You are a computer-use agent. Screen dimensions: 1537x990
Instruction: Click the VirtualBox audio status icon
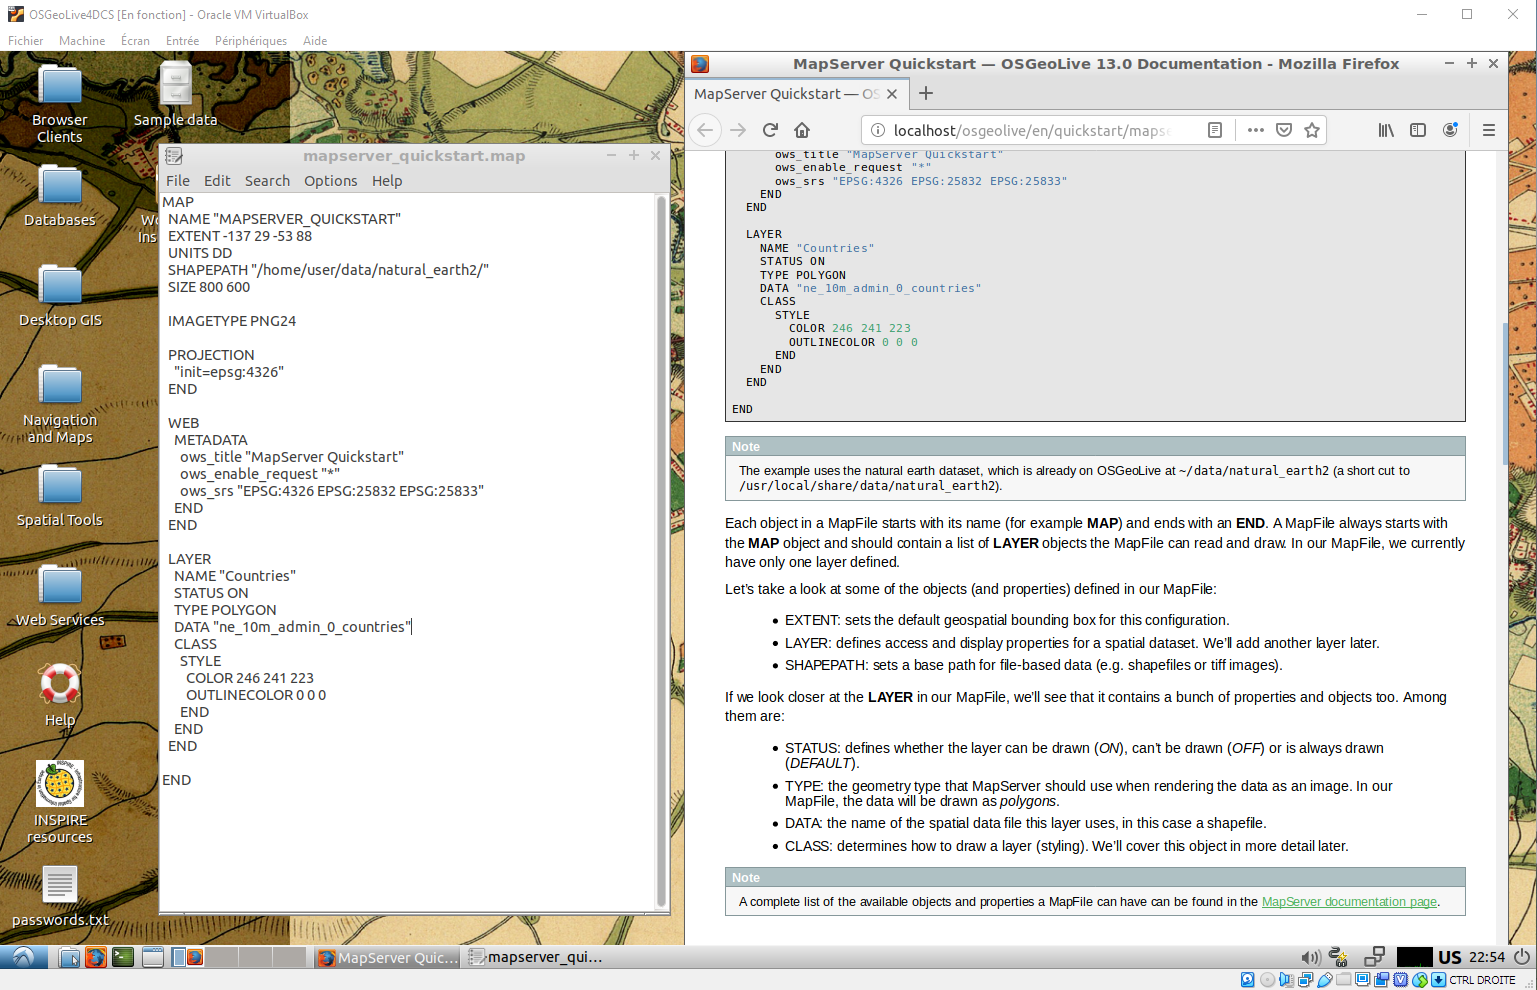pyautogui.click(x=1286, y=980)
